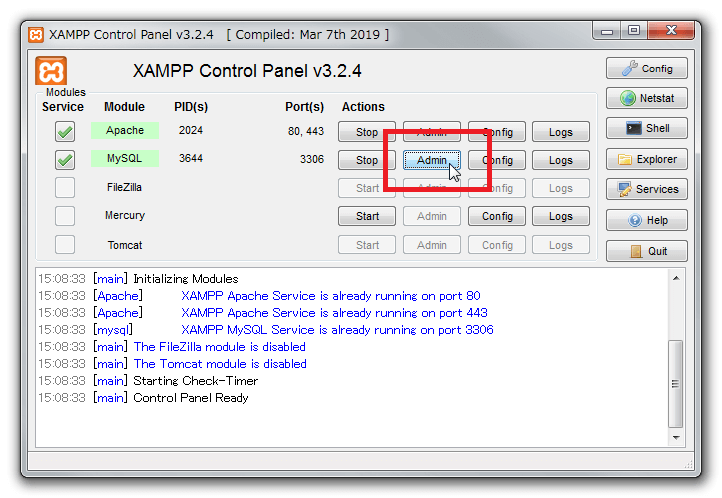Viewport: 722px width, 498px height.
Task: Stop the MySQL module
Action: coord(367,160)
